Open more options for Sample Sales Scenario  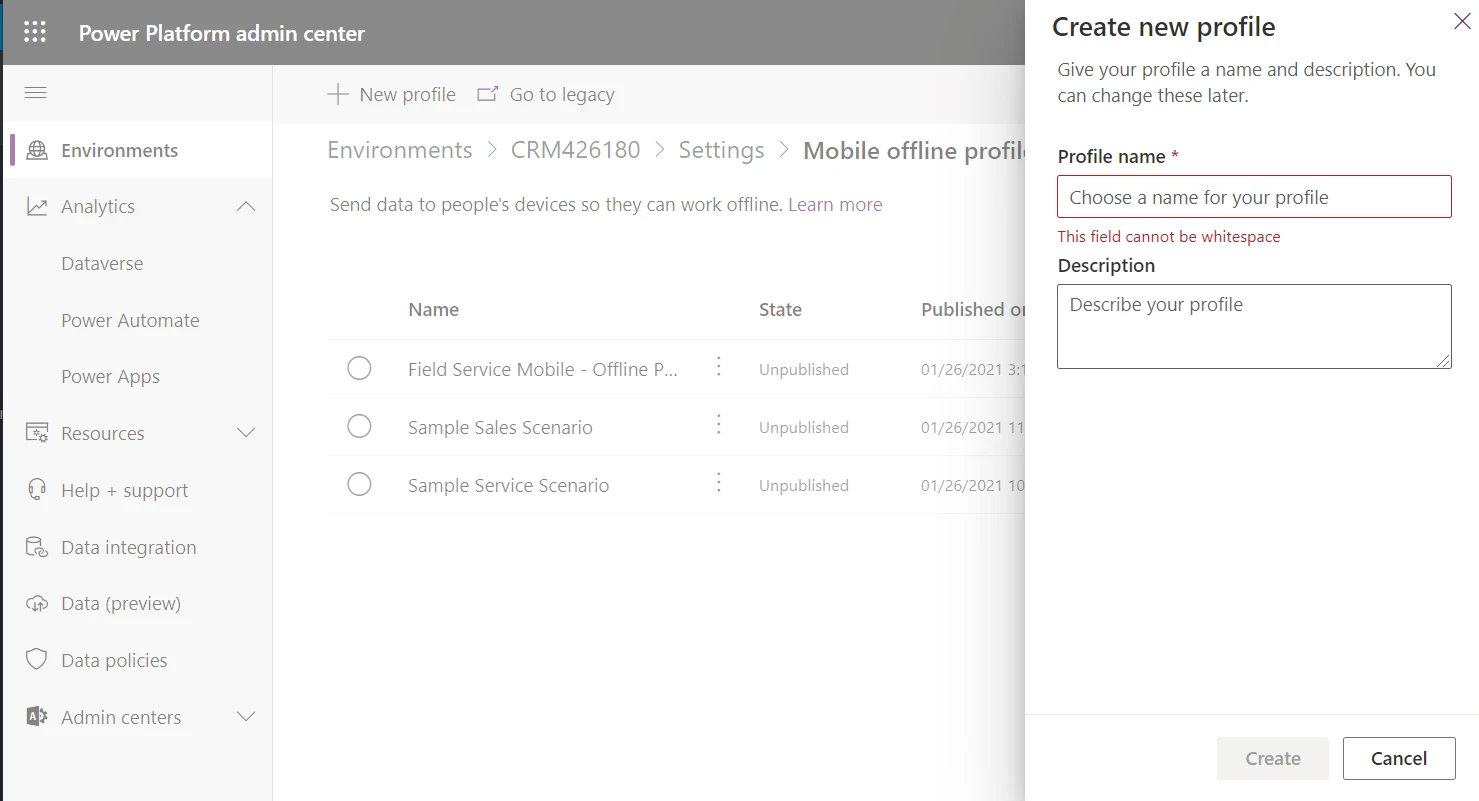718,426
